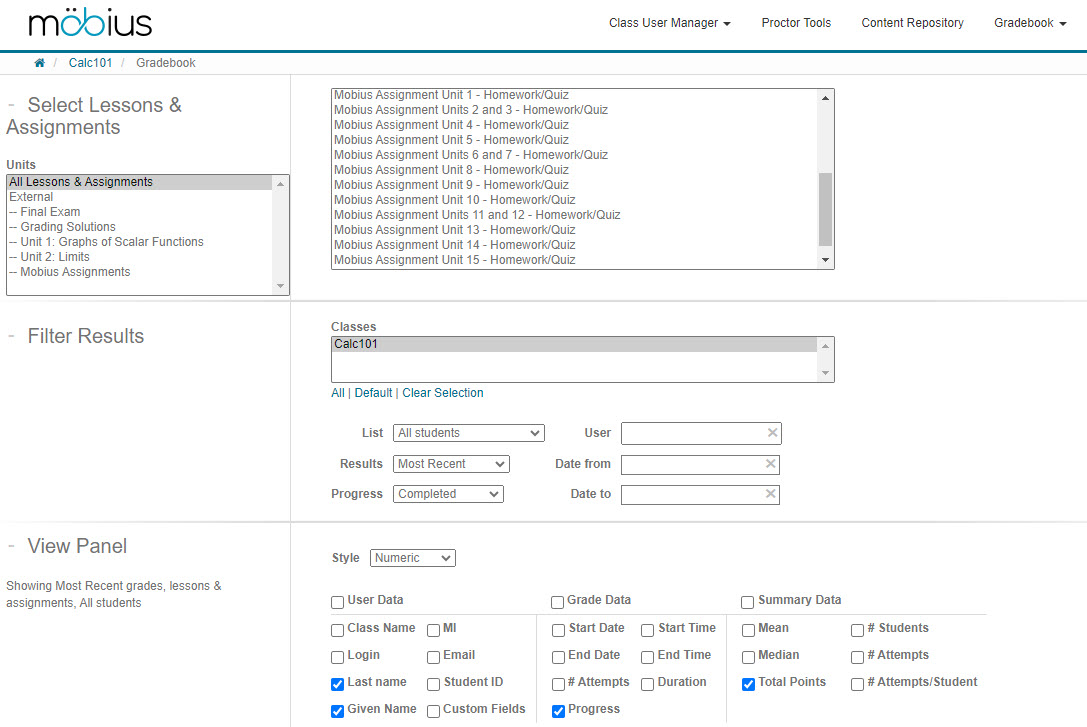
Task: Open the Style Numeric dropdown
Action: click(x=412, y=558)
